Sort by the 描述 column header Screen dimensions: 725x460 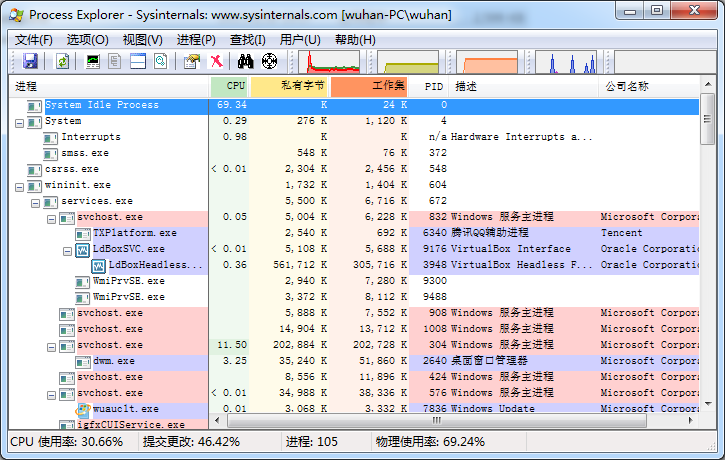(525, 86)
